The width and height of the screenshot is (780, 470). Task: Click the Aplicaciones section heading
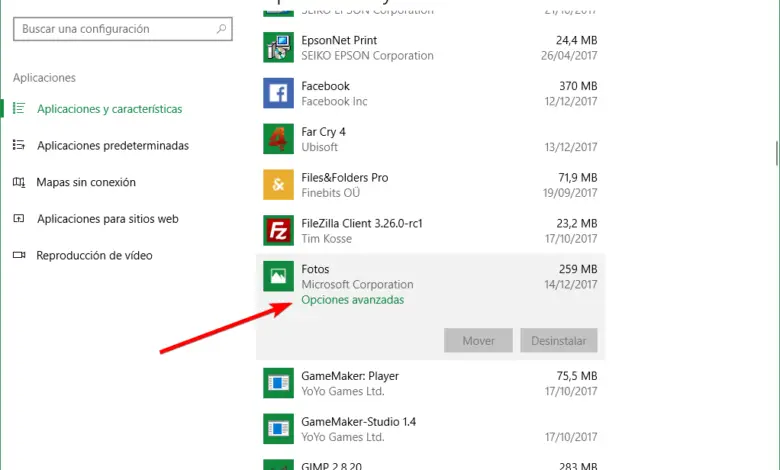coord(44,78)
